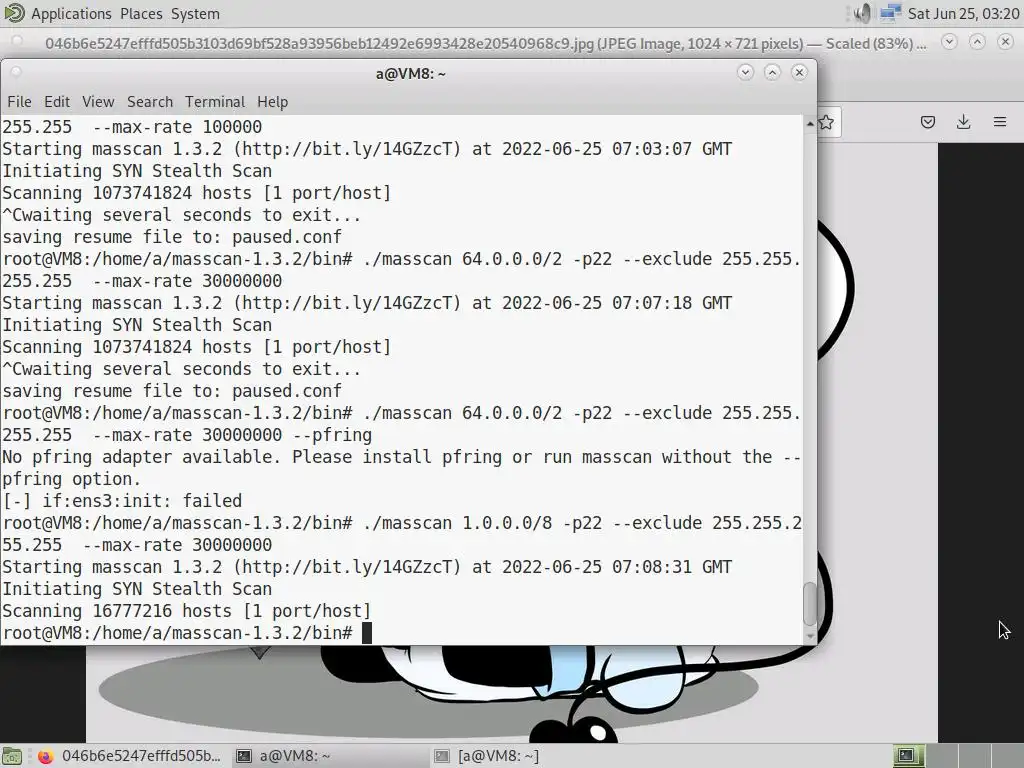Open the Pocket save icon in Firefox toolbar
1024x768 pixels.
928,122
